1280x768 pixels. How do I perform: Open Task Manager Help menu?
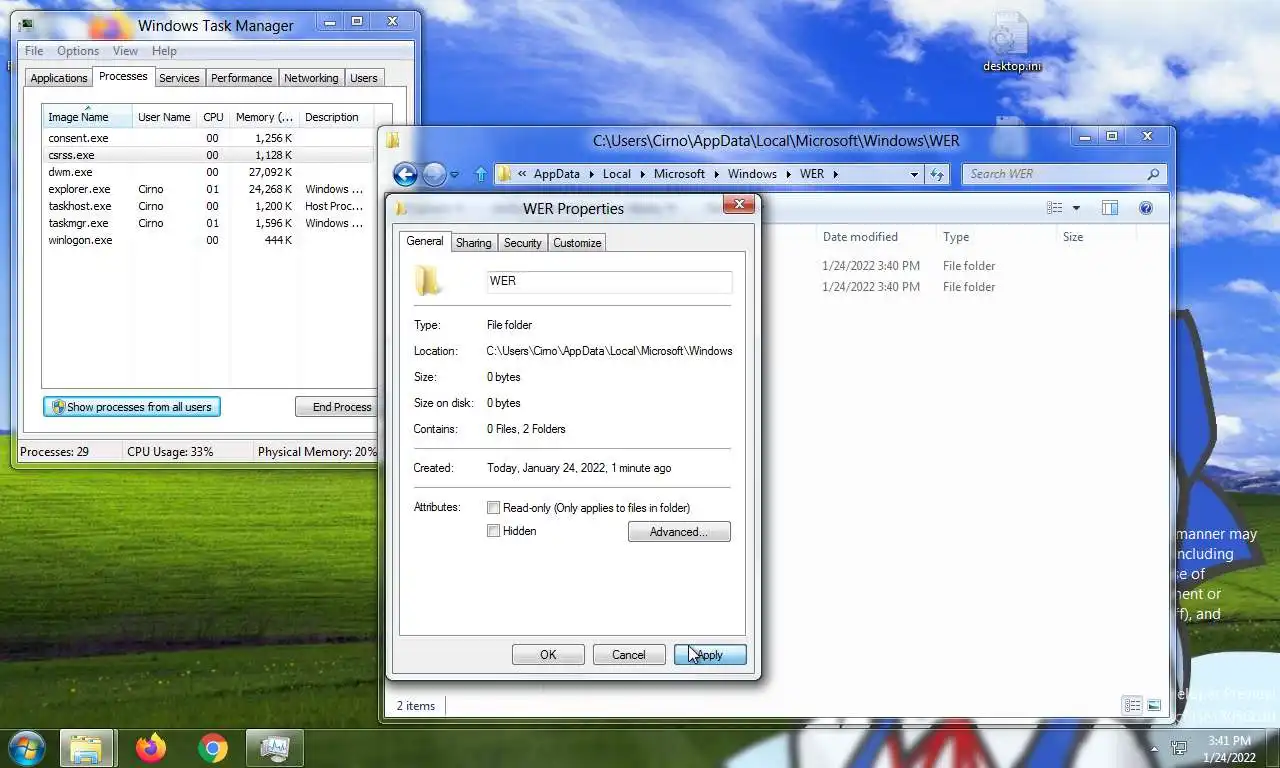[x=164, y=51]
